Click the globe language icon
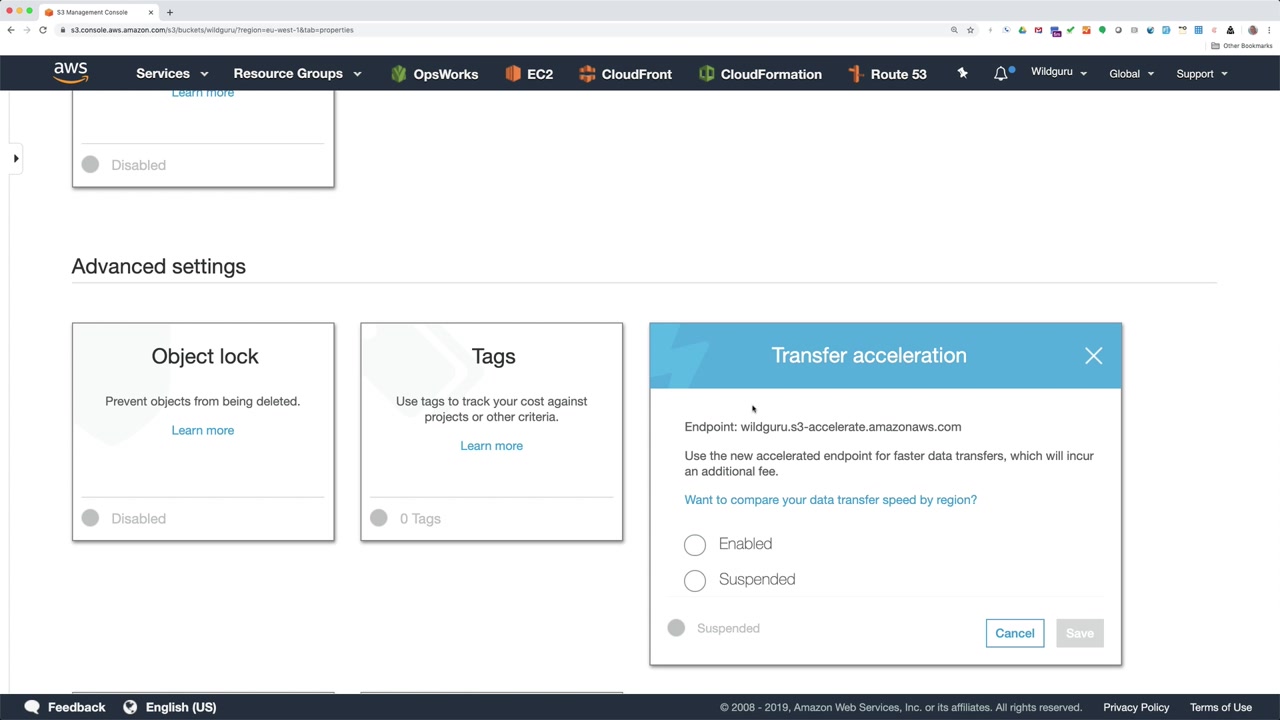The image size is (1280, 720). (x=130, y=707)
